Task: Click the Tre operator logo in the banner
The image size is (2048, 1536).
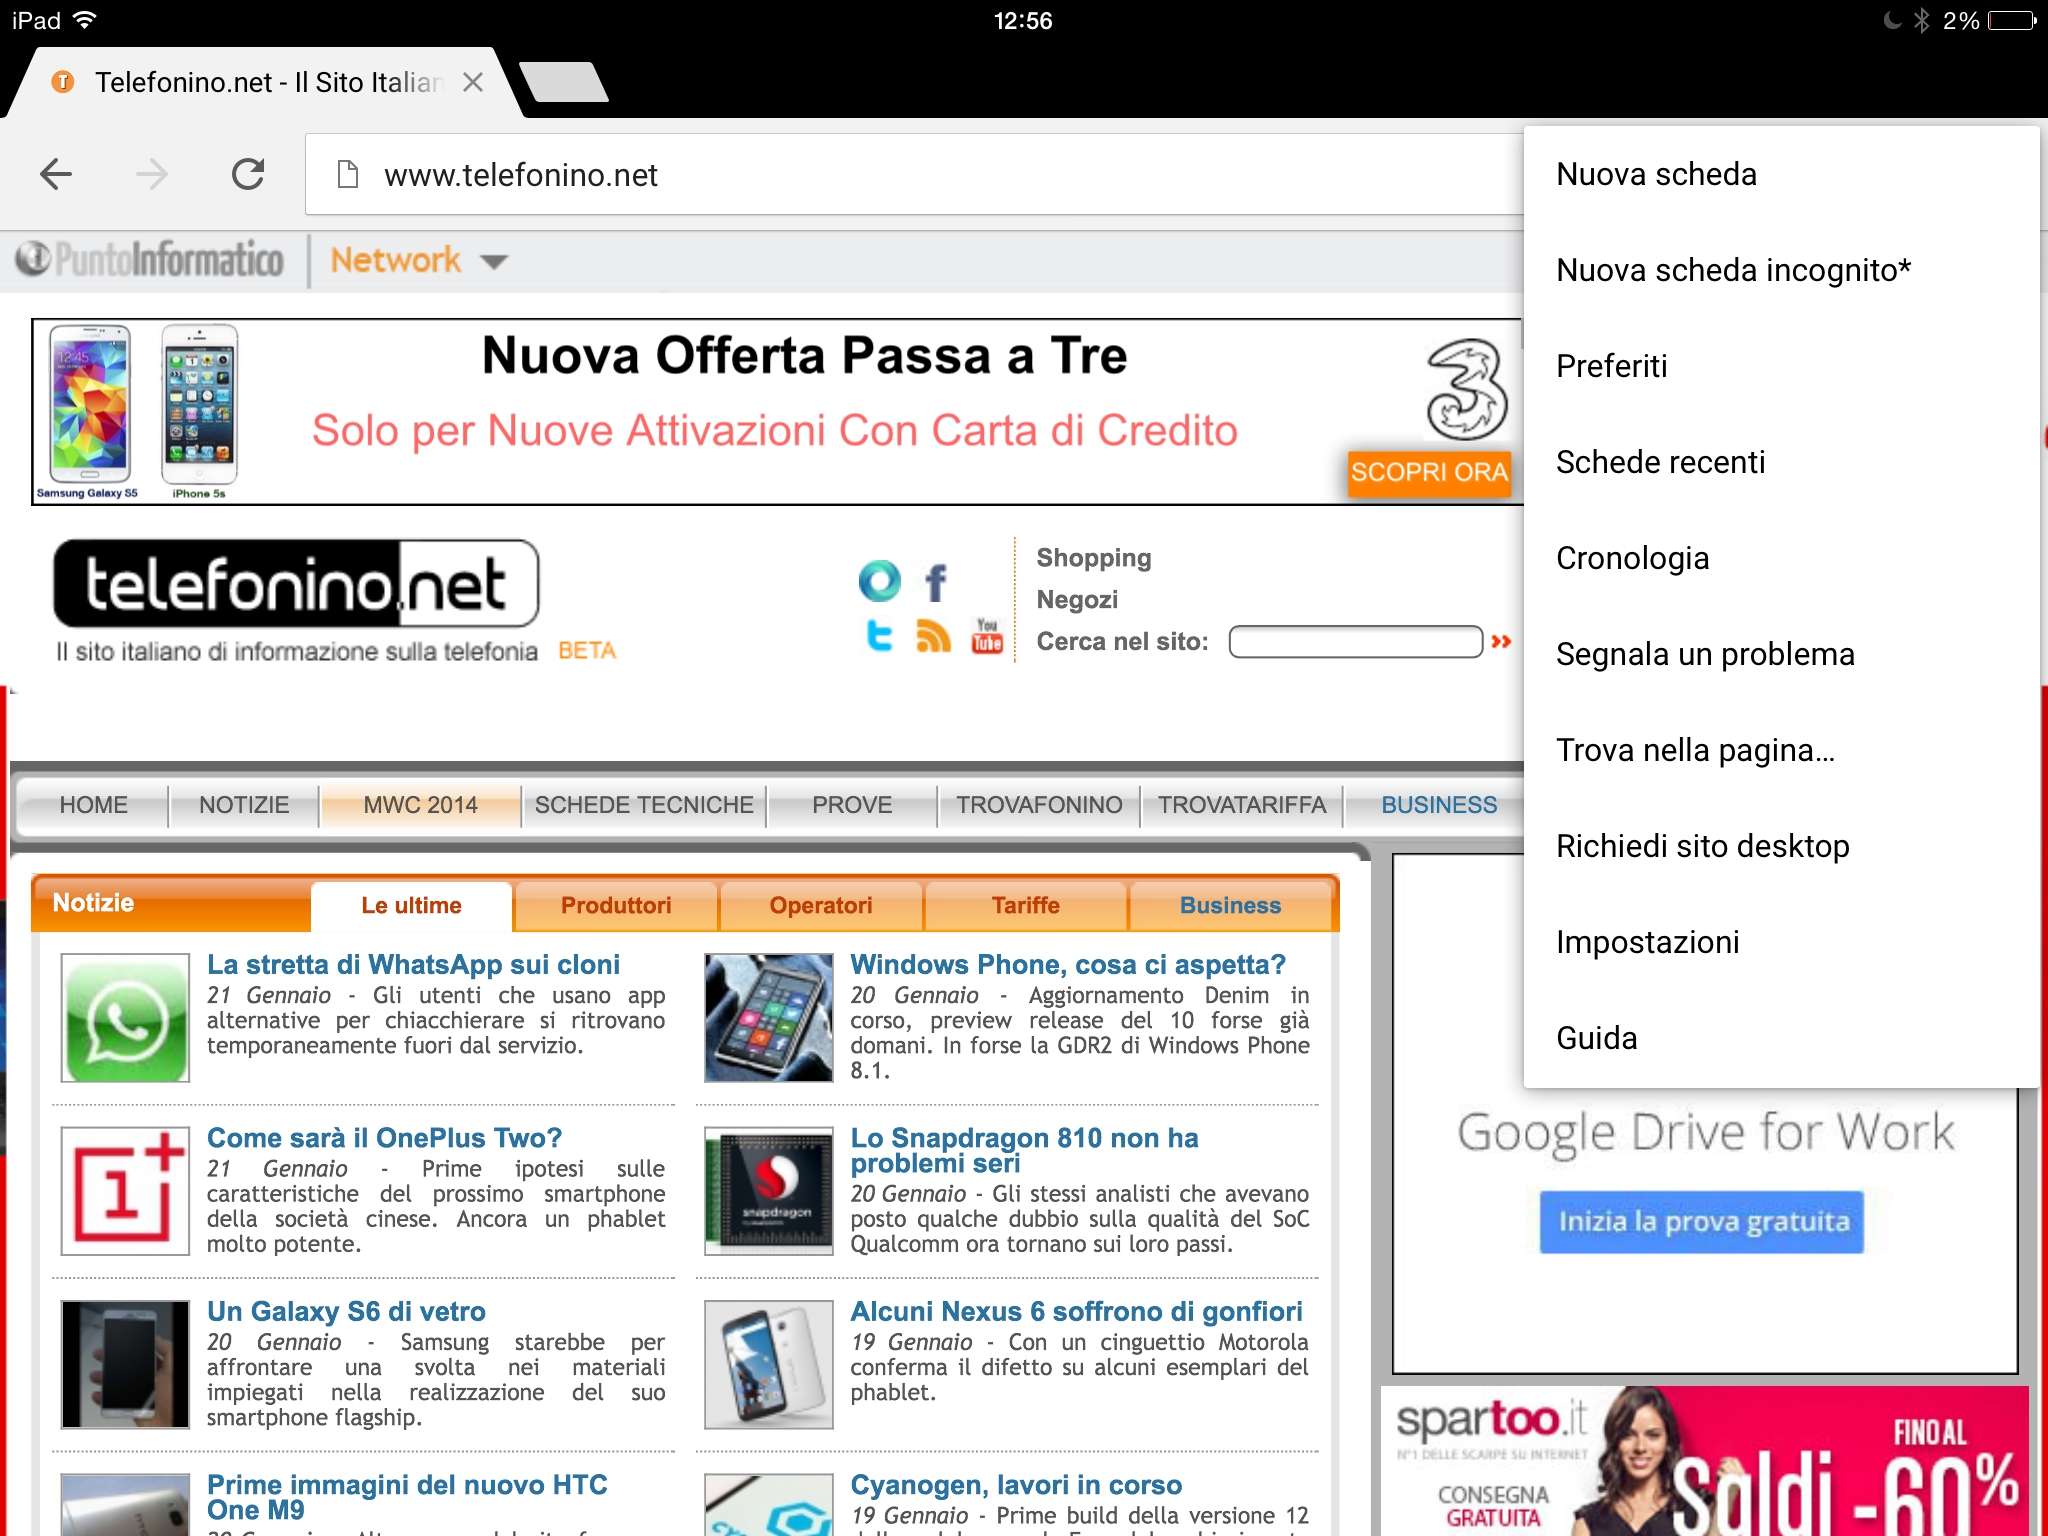Action: (x=1466, y=390)
